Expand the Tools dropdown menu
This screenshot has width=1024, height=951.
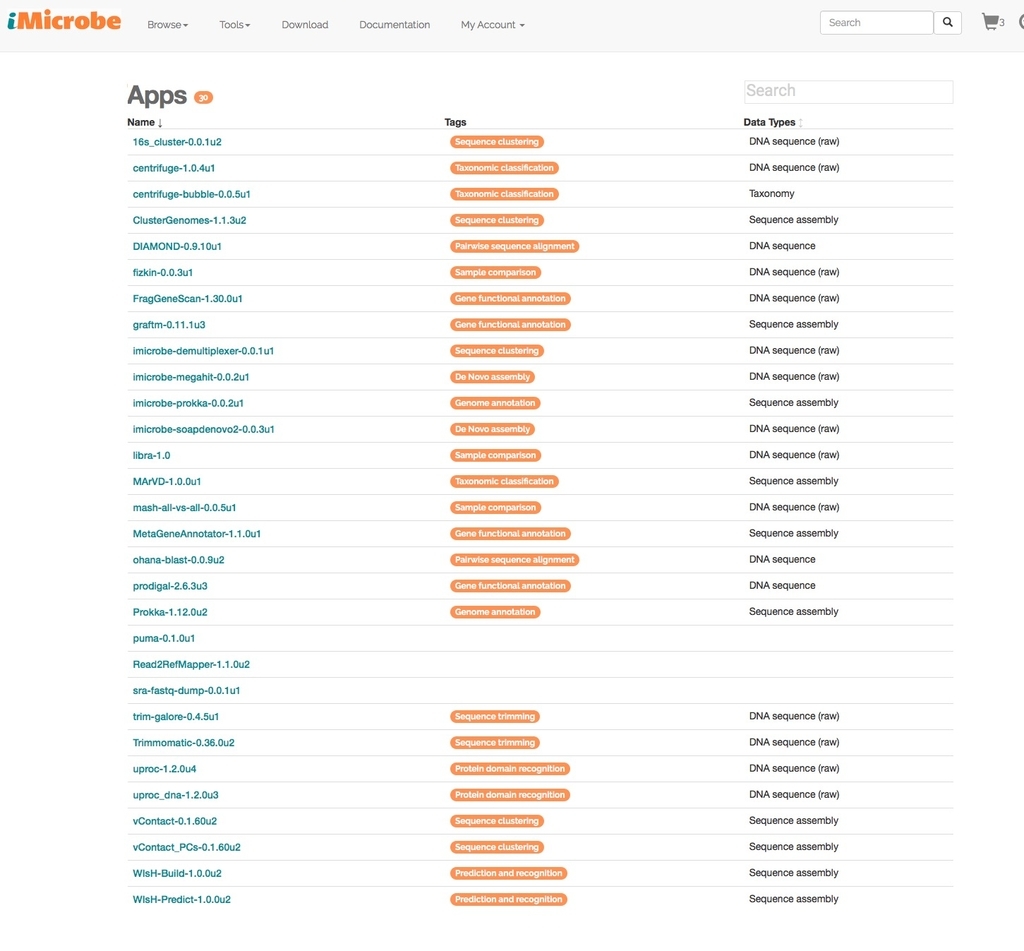coord(234,25)
